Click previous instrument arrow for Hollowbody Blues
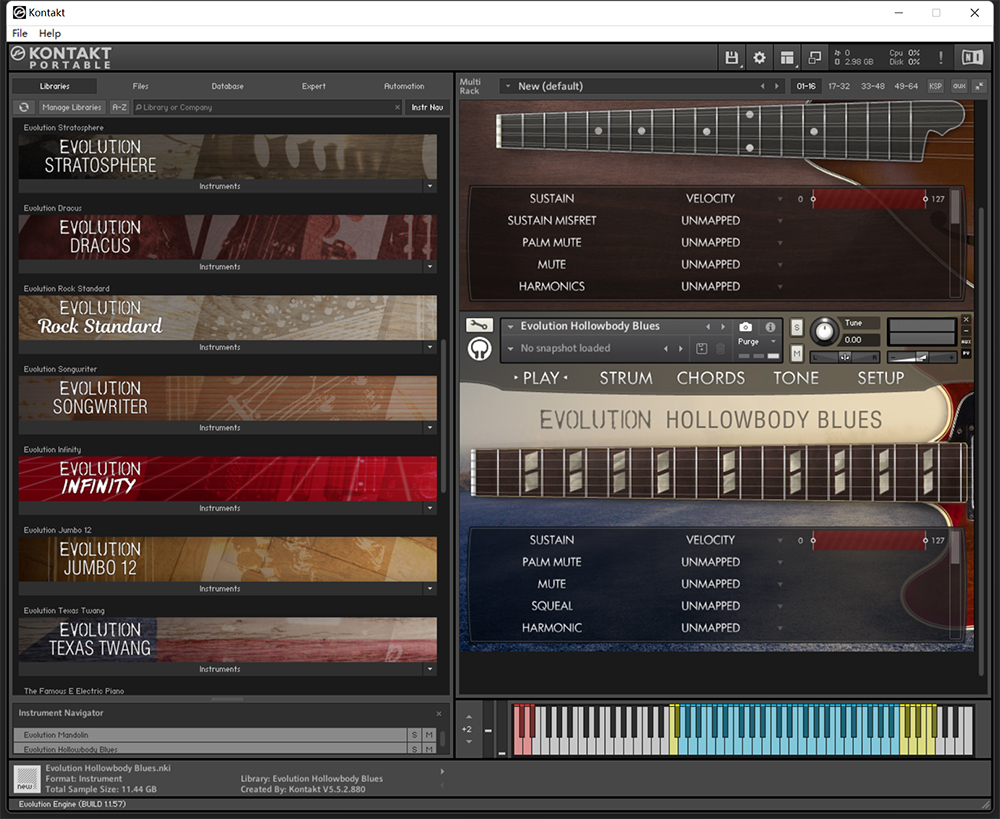Viewport: 1000px width, 819px height. click(x=708, y=327)
